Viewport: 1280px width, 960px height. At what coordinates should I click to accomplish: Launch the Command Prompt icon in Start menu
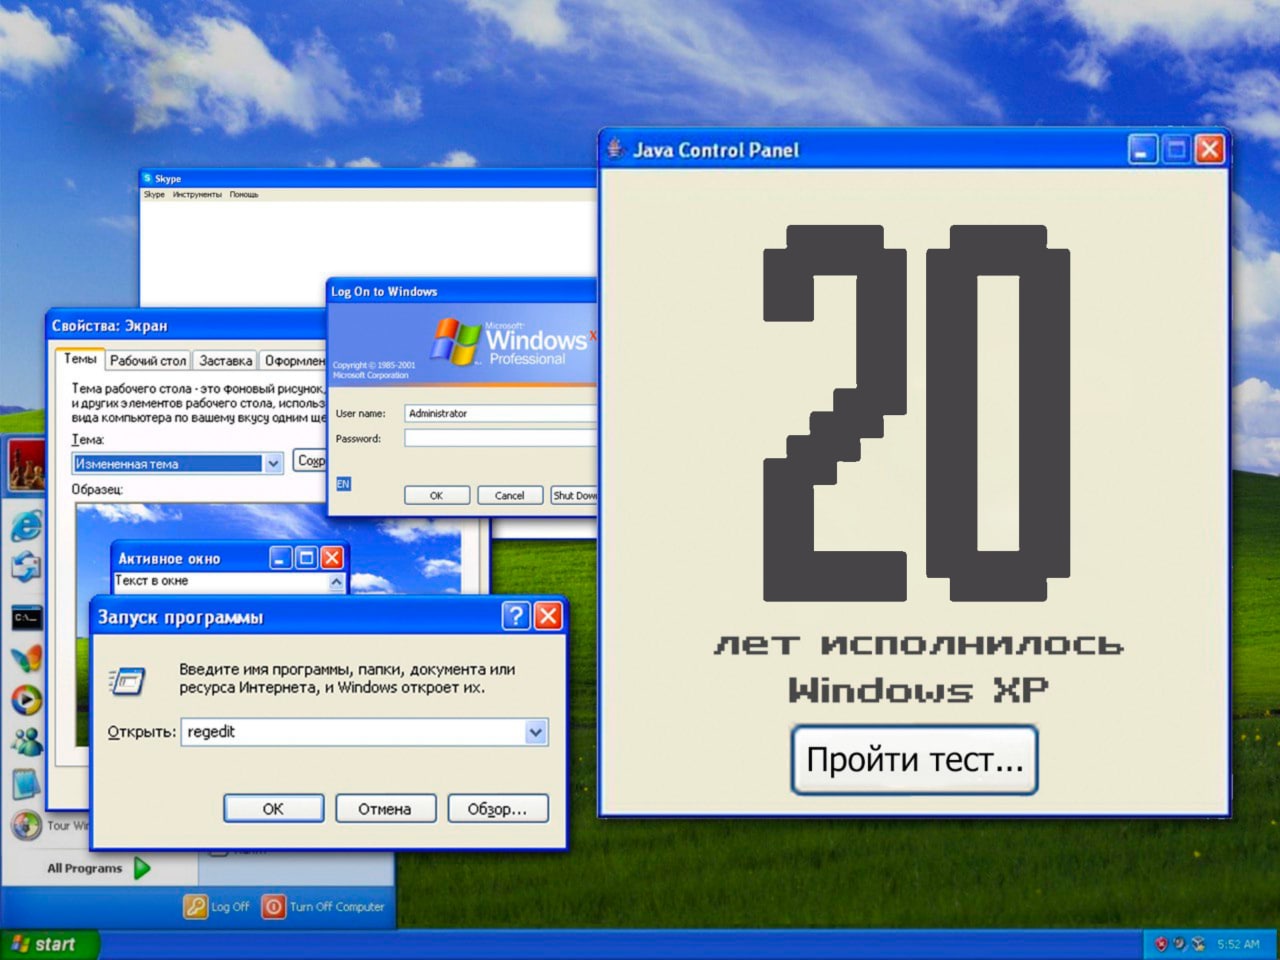[x=27, y=618]
